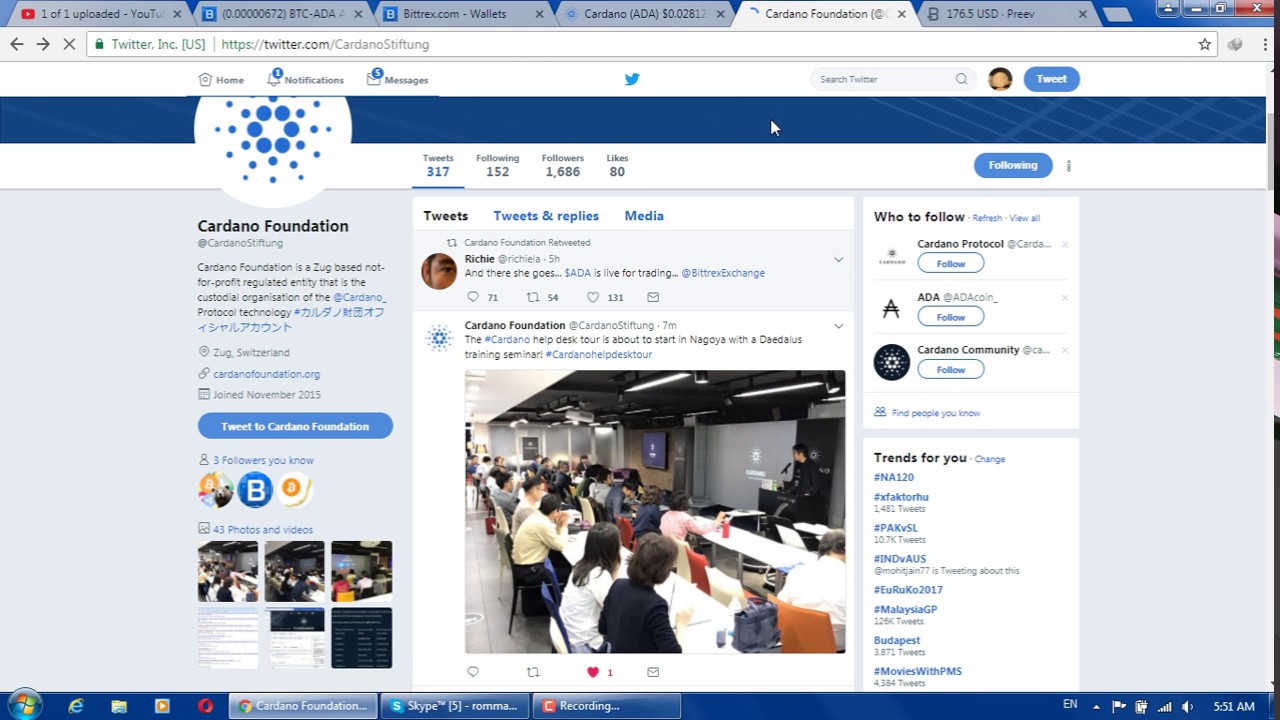
Task: Stop loading the page
Action: click(69, 44)
